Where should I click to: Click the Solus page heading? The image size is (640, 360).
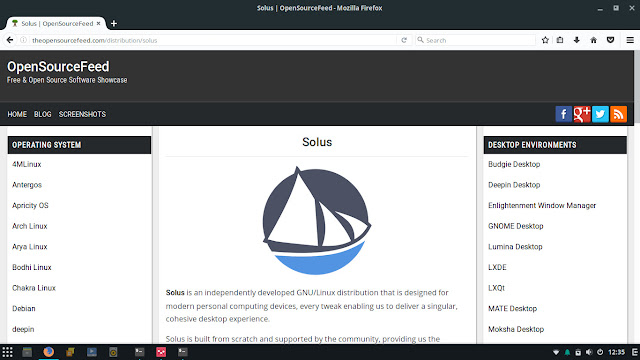point(317,142)
